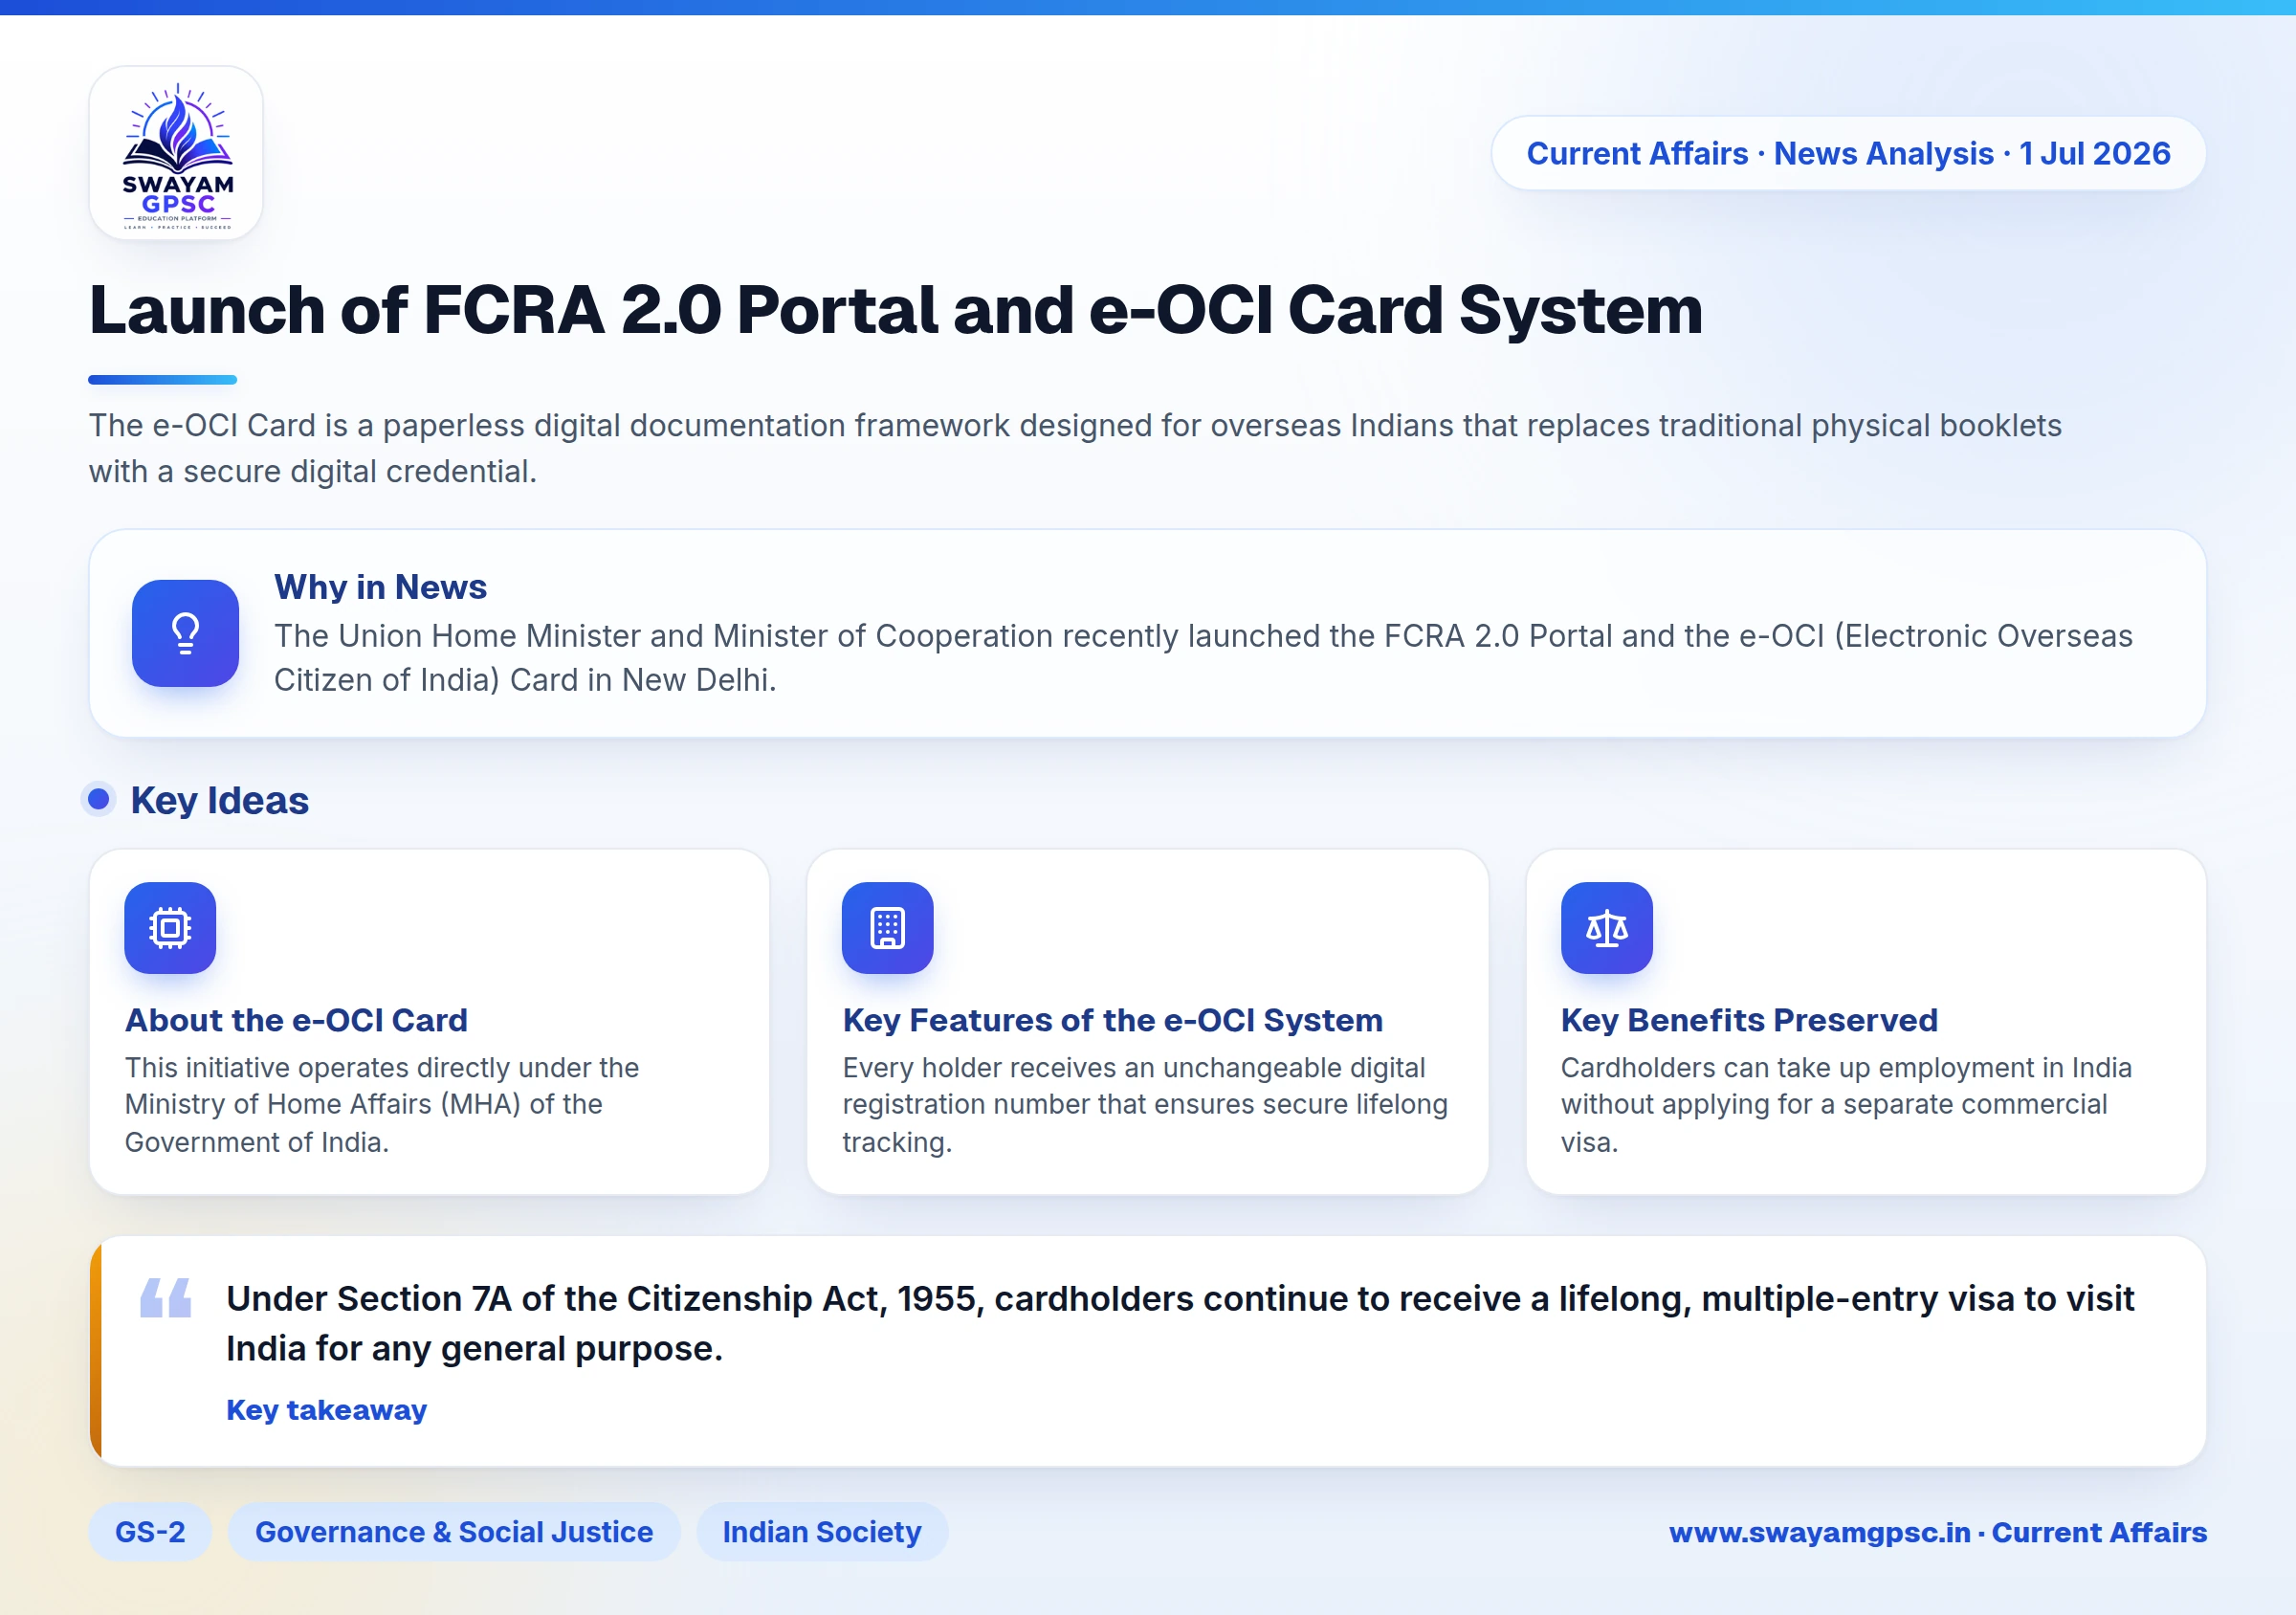The height and width of the screenshot is (1615, 2296).
Task: Click the Key Benefits Preserved heading
Action: 1749,1020
